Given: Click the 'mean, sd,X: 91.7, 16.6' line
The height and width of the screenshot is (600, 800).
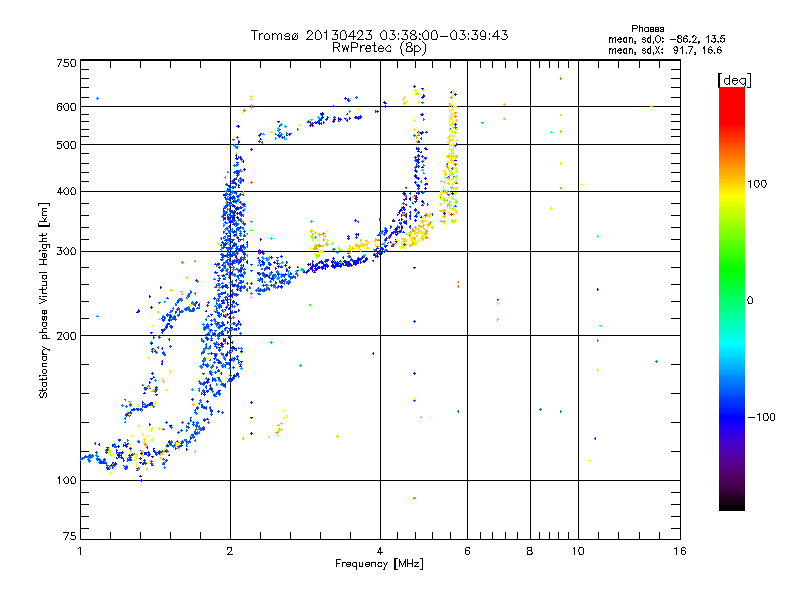Looking at the screenshot, I should [x=665, y=50].
